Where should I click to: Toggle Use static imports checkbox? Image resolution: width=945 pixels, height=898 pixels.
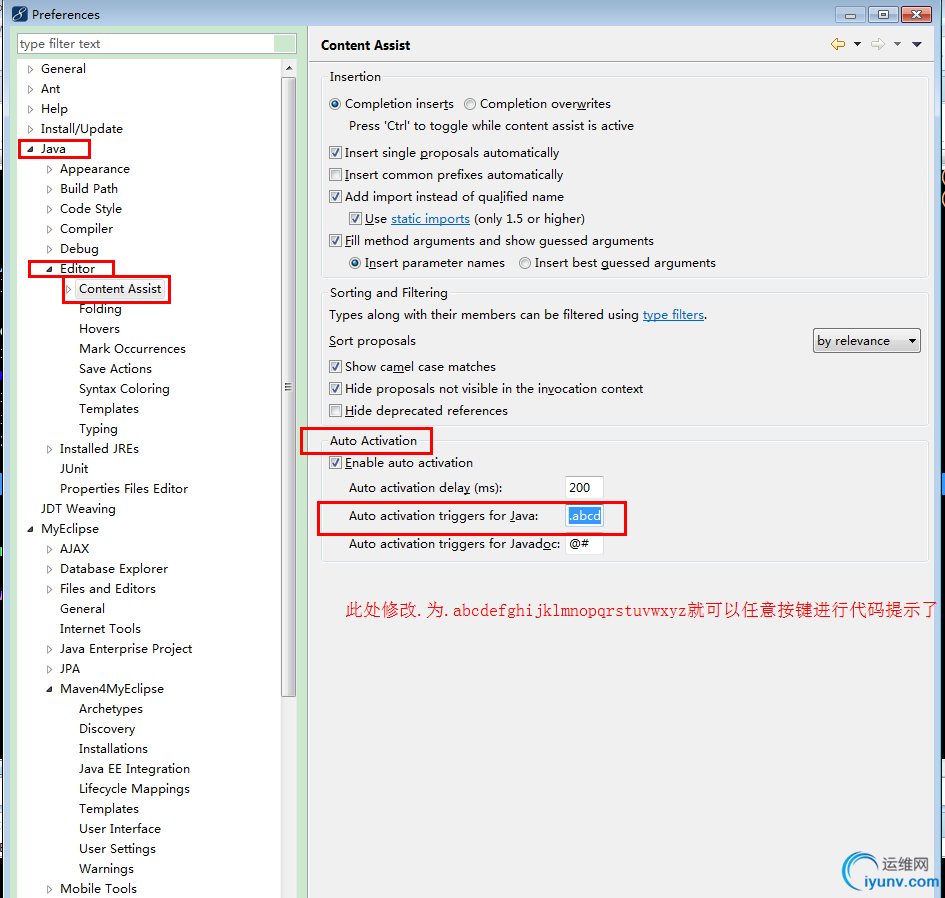(x=356, y=219)
